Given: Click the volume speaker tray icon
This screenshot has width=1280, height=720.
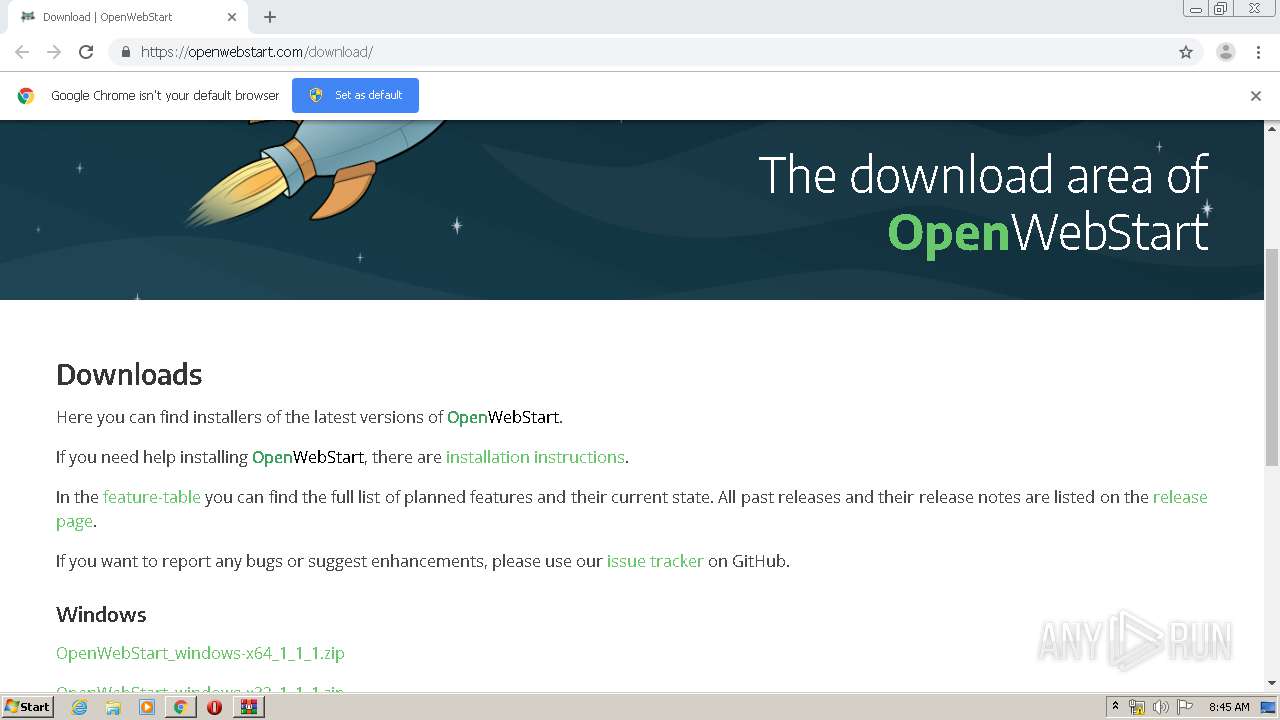Looking at the screenshot, I should click(x=1161, y=707).
